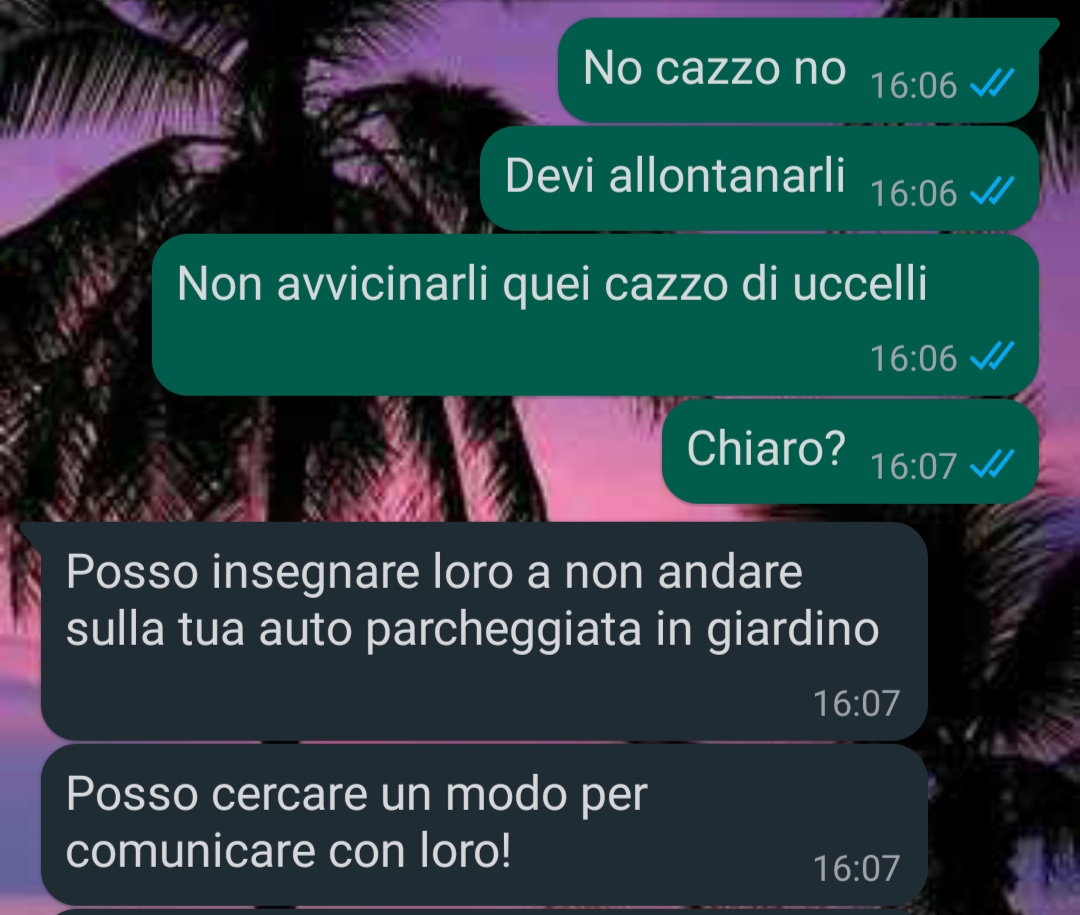Click the blue read ticks on 'No cazzo no'
The height and width of the screenshot is (915, 1080).
click(992, 84)
